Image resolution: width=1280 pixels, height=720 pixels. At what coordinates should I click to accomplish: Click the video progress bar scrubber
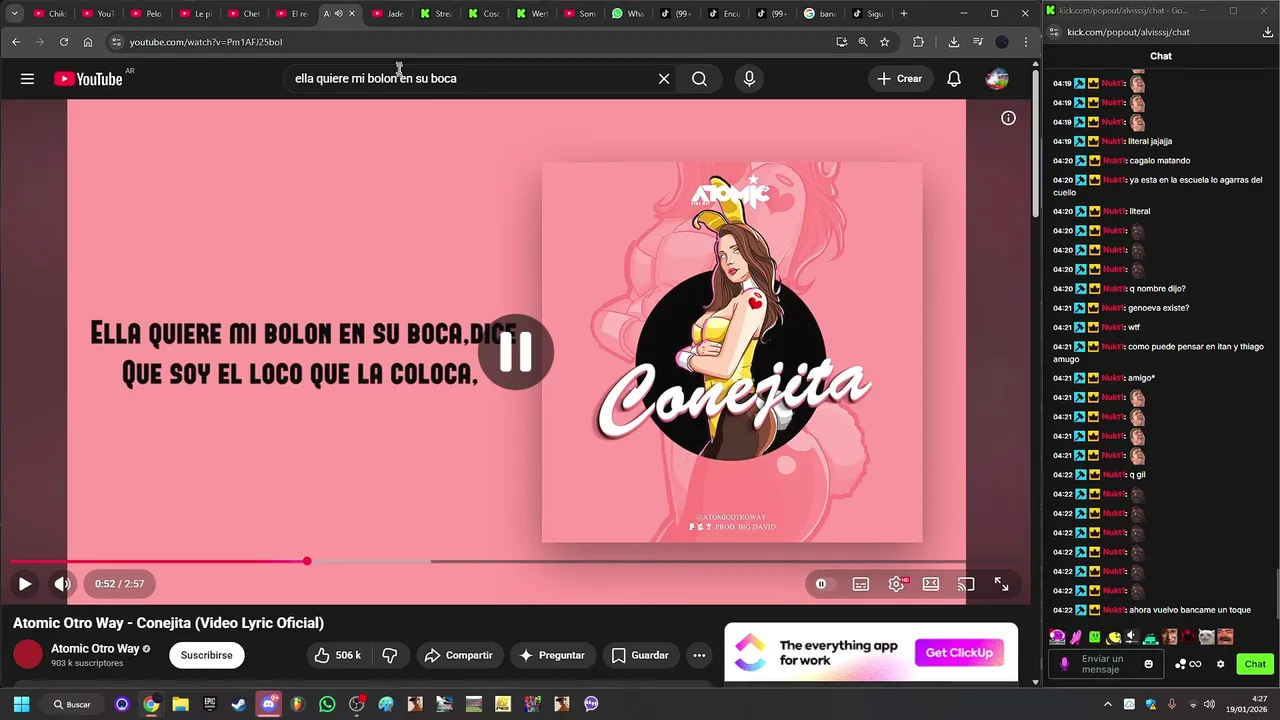coord(307,561)
